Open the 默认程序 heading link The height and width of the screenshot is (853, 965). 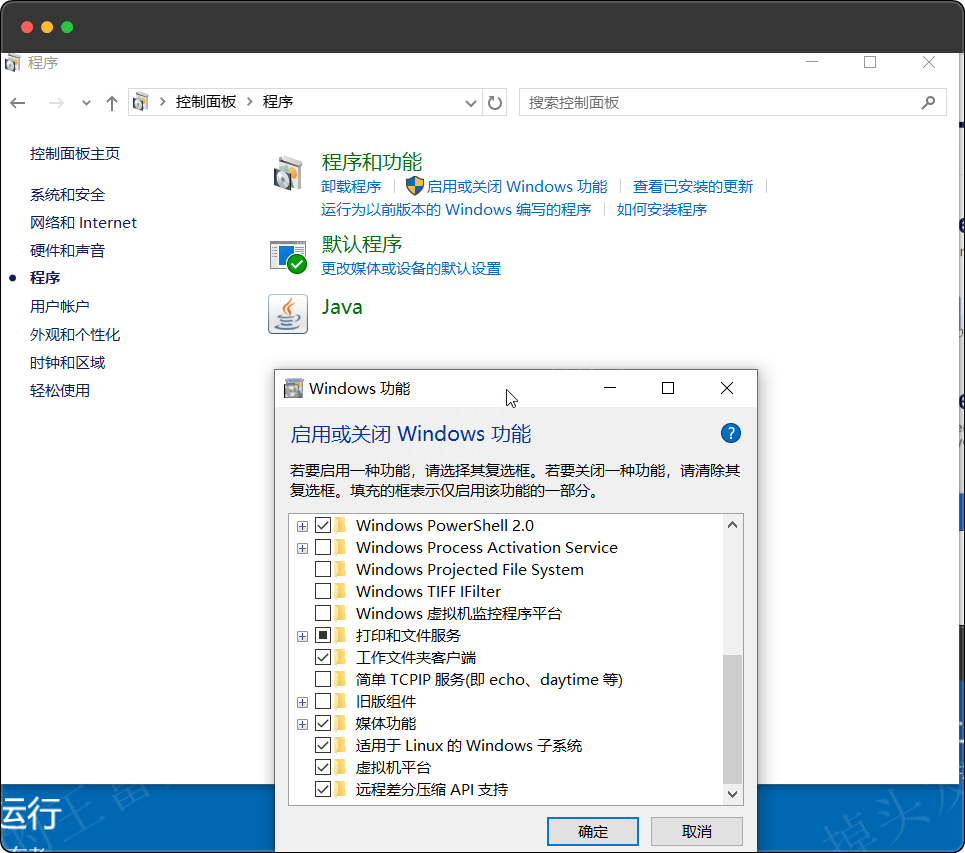click(361, 244)
